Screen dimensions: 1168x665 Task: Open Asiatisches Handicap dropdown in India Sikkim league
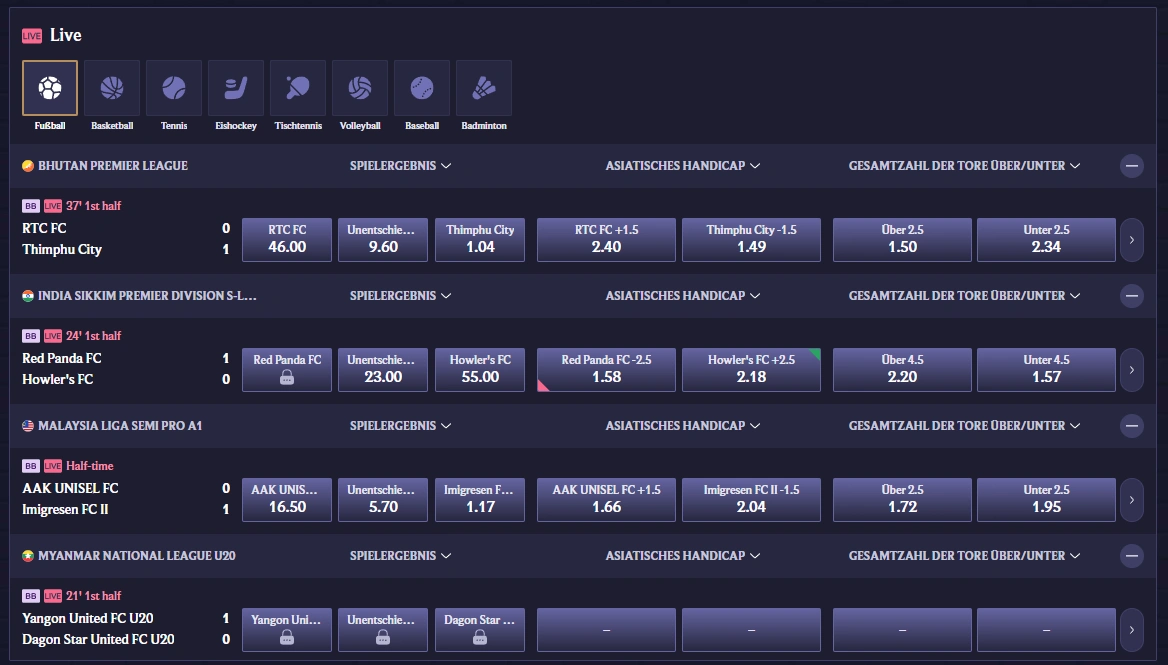[682, 296]
